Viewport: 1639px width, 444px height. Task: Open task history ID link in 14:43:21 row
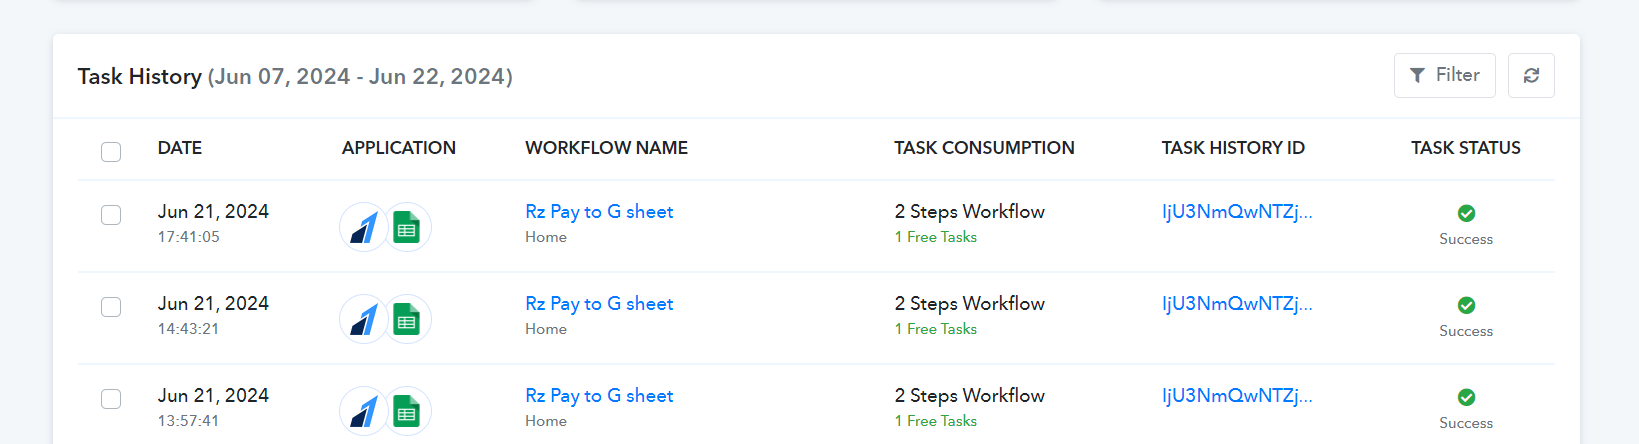pyautogui.click(x=1237, y=303)
